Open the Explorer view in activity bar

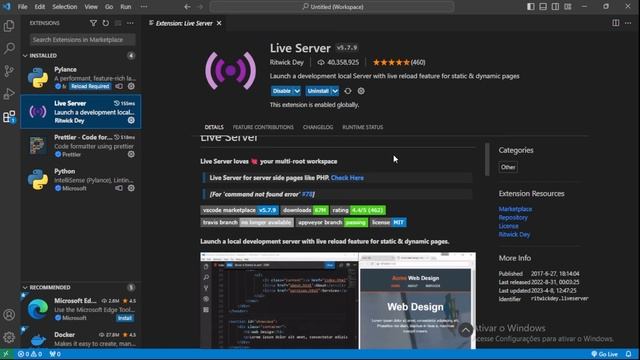click(x=9, y=26)
